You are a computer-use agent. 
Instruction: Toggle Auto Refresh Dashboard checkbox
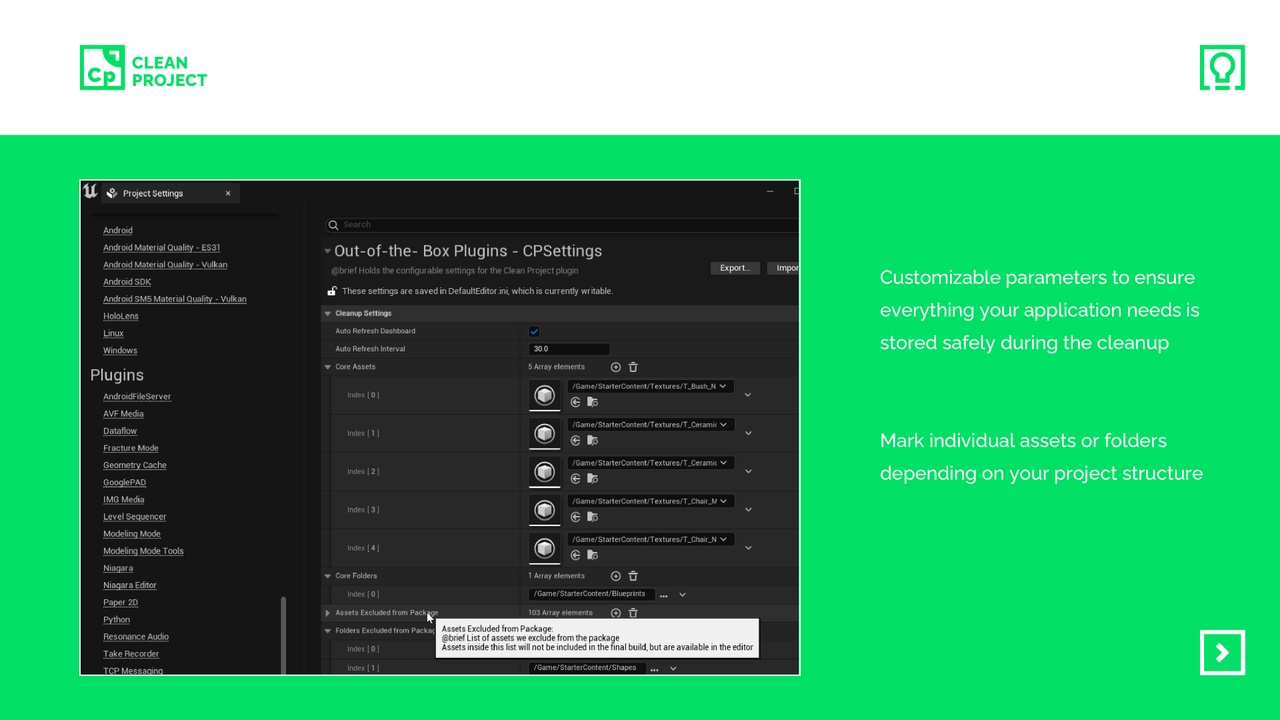(x=534, y=331)
